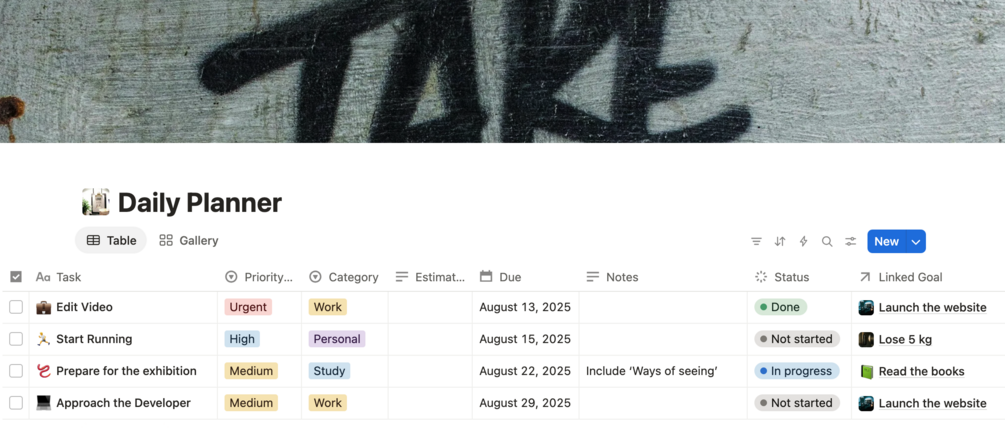Screen dimensions: 1005x428
Task: Click the search magnifier icon
Action: [827, 242]
